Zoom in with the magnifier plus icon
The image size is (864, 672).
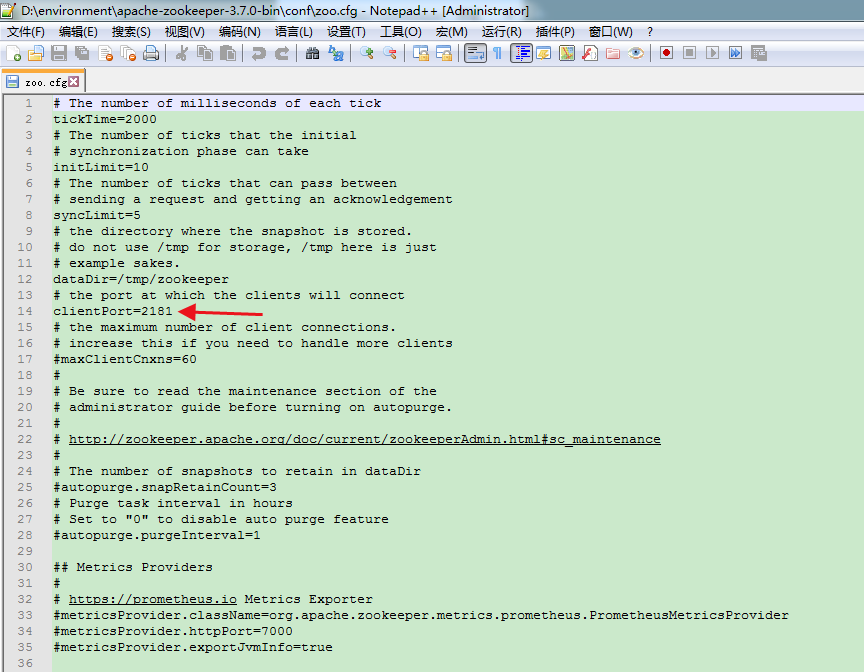366,53
